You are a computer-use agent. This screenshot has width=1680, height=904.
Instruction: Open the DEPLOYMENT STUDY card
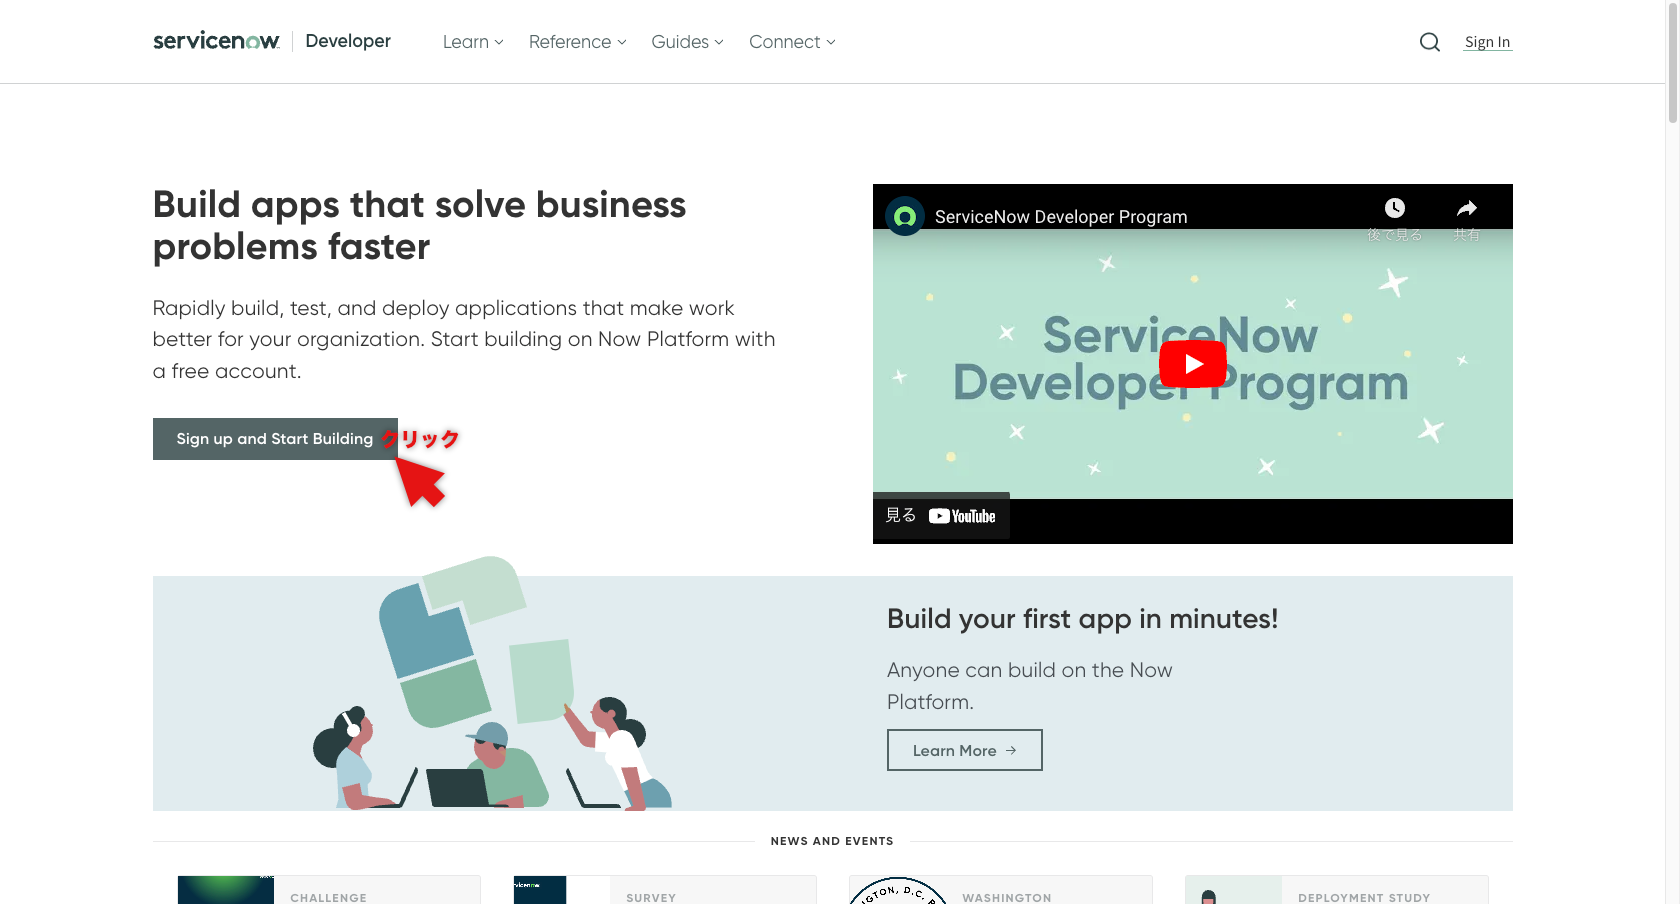pyautogui.click(x=1232, y=892)
